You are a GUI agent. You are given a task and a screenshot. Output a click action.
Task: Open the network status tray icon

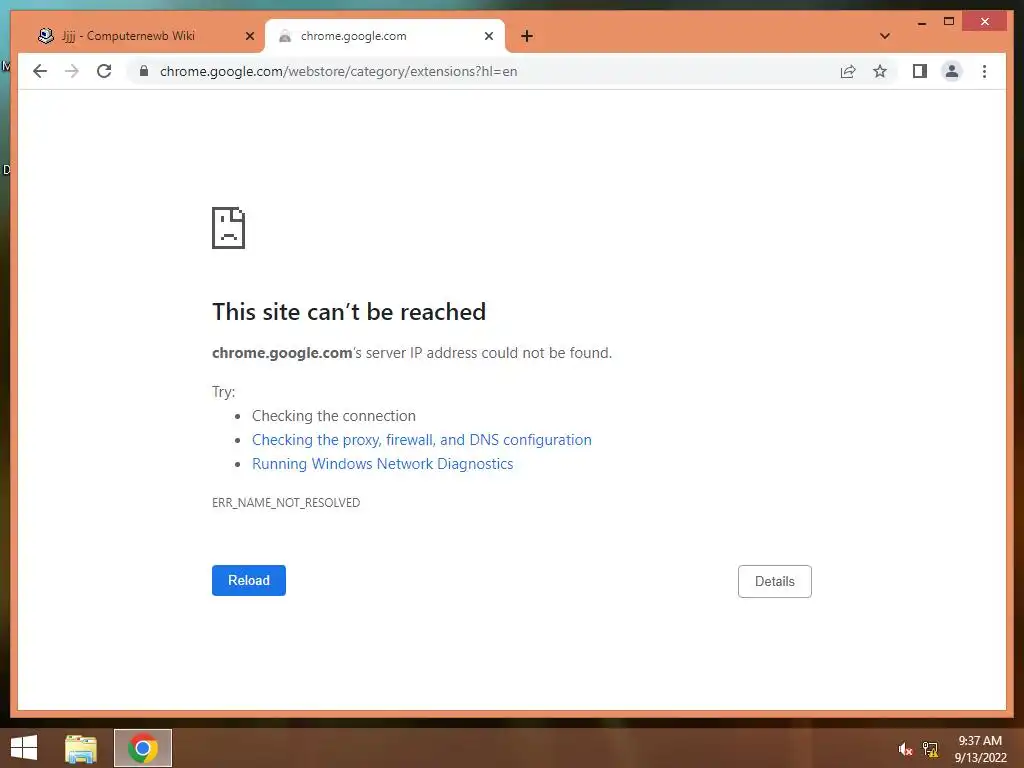(931, 749)
